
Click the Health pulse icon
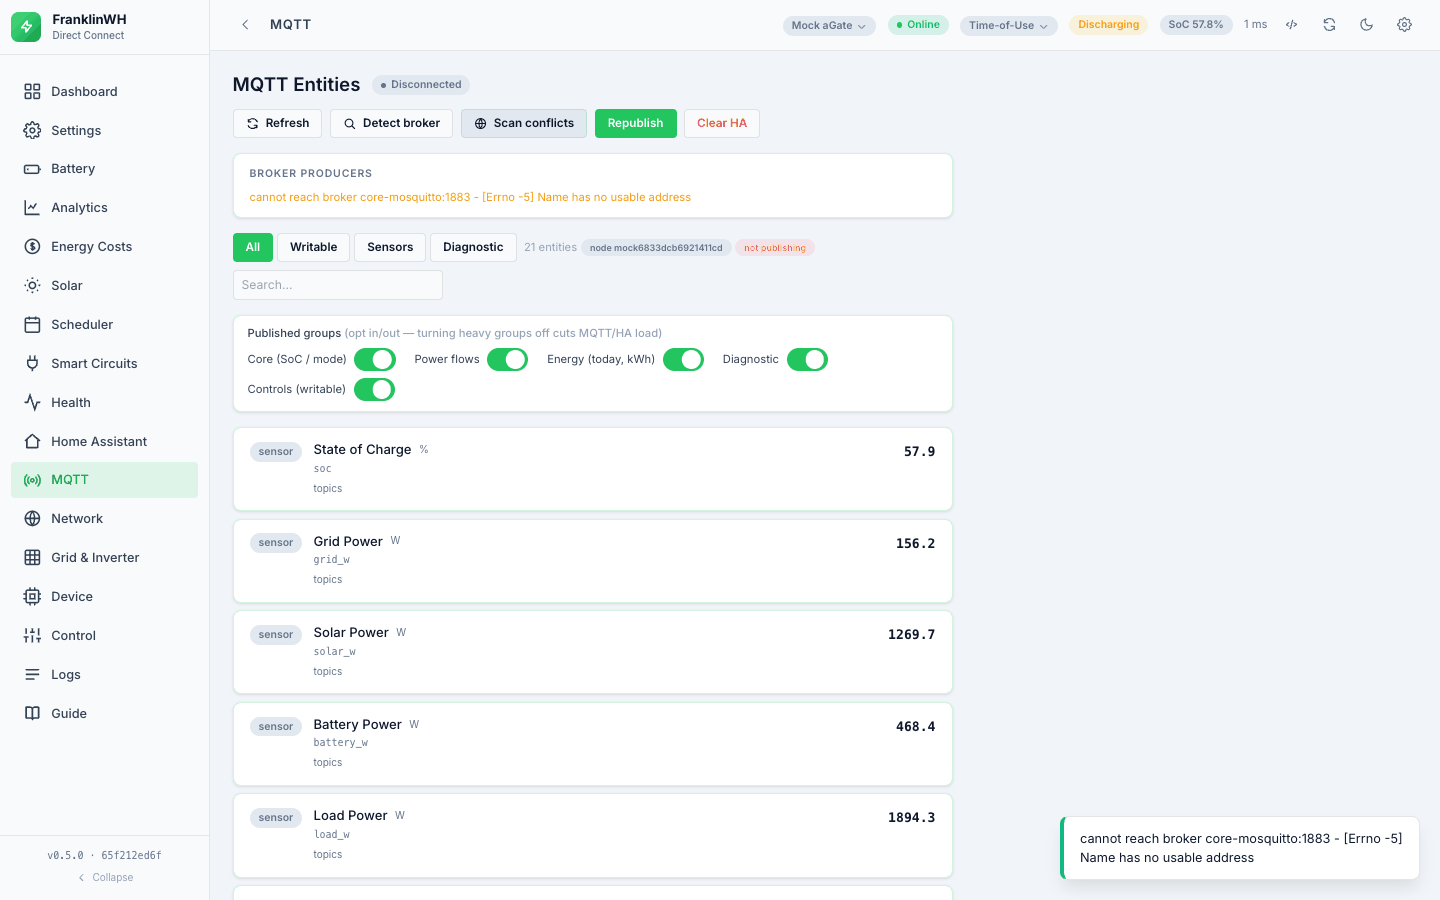32,403
